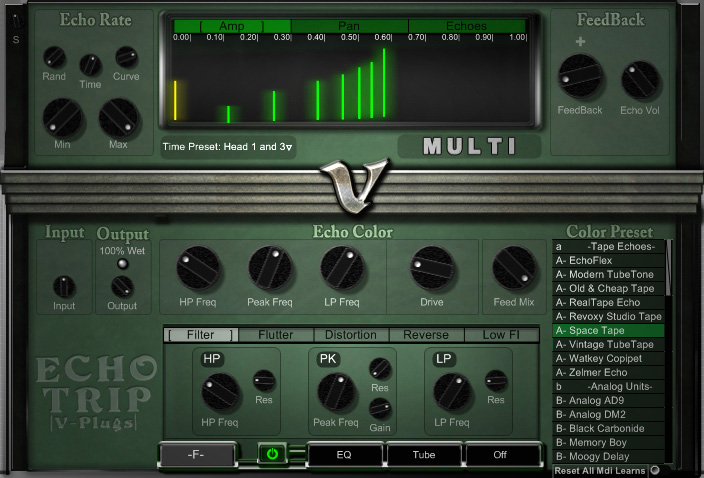The height and width of the screenshot is (478, 704).
Task: Click the large FeedBack knob
Action: click(580, 76)
